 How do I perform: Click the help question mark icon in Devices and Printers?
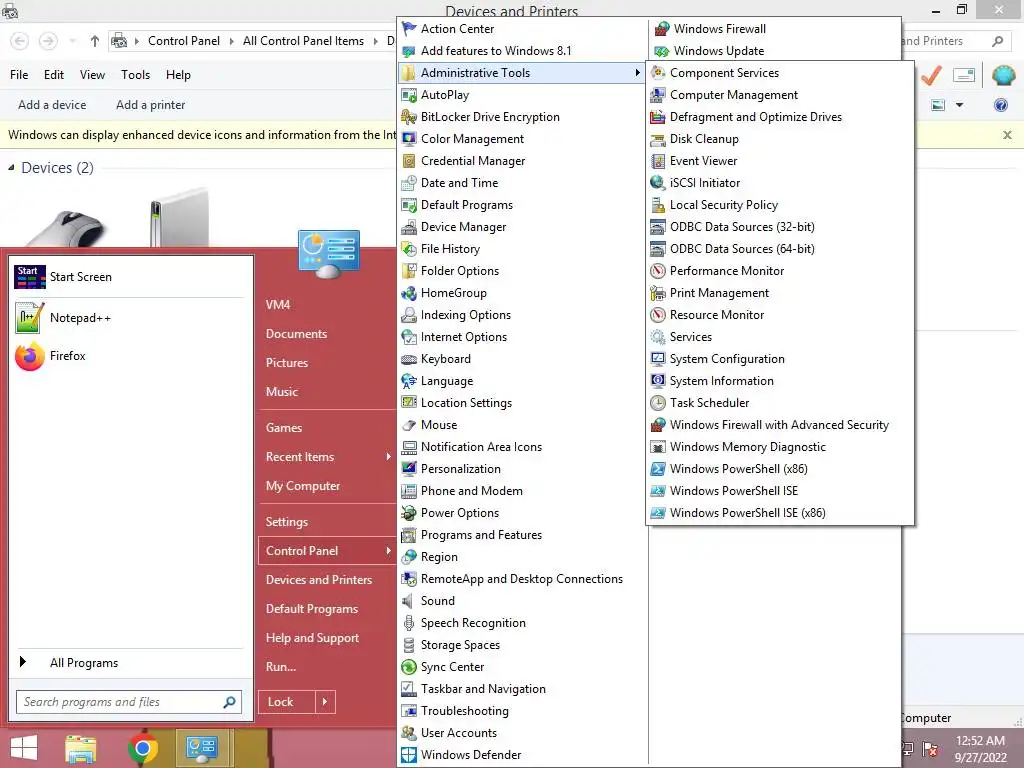[1000, 105]
